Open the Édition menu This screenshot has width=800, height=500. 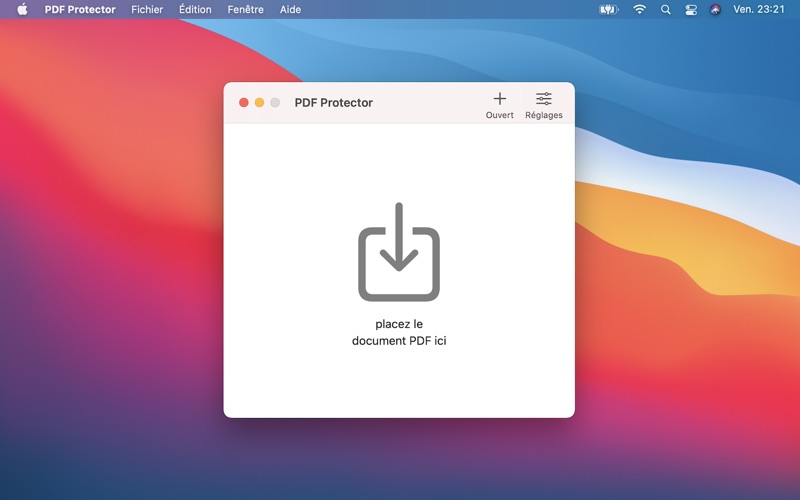[195, 9]
